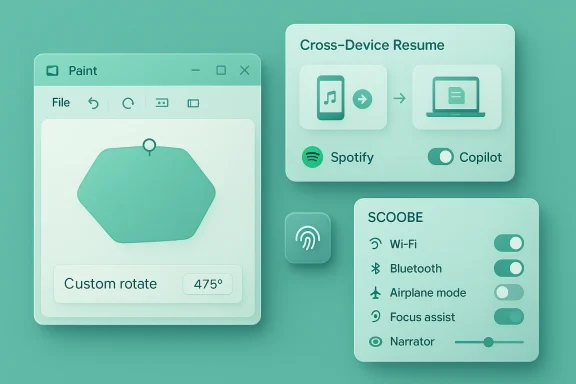The image size is (576, 384).
Task: Click the Bluetooth icon in SCOOBE panel
Action: coord(375,268)
